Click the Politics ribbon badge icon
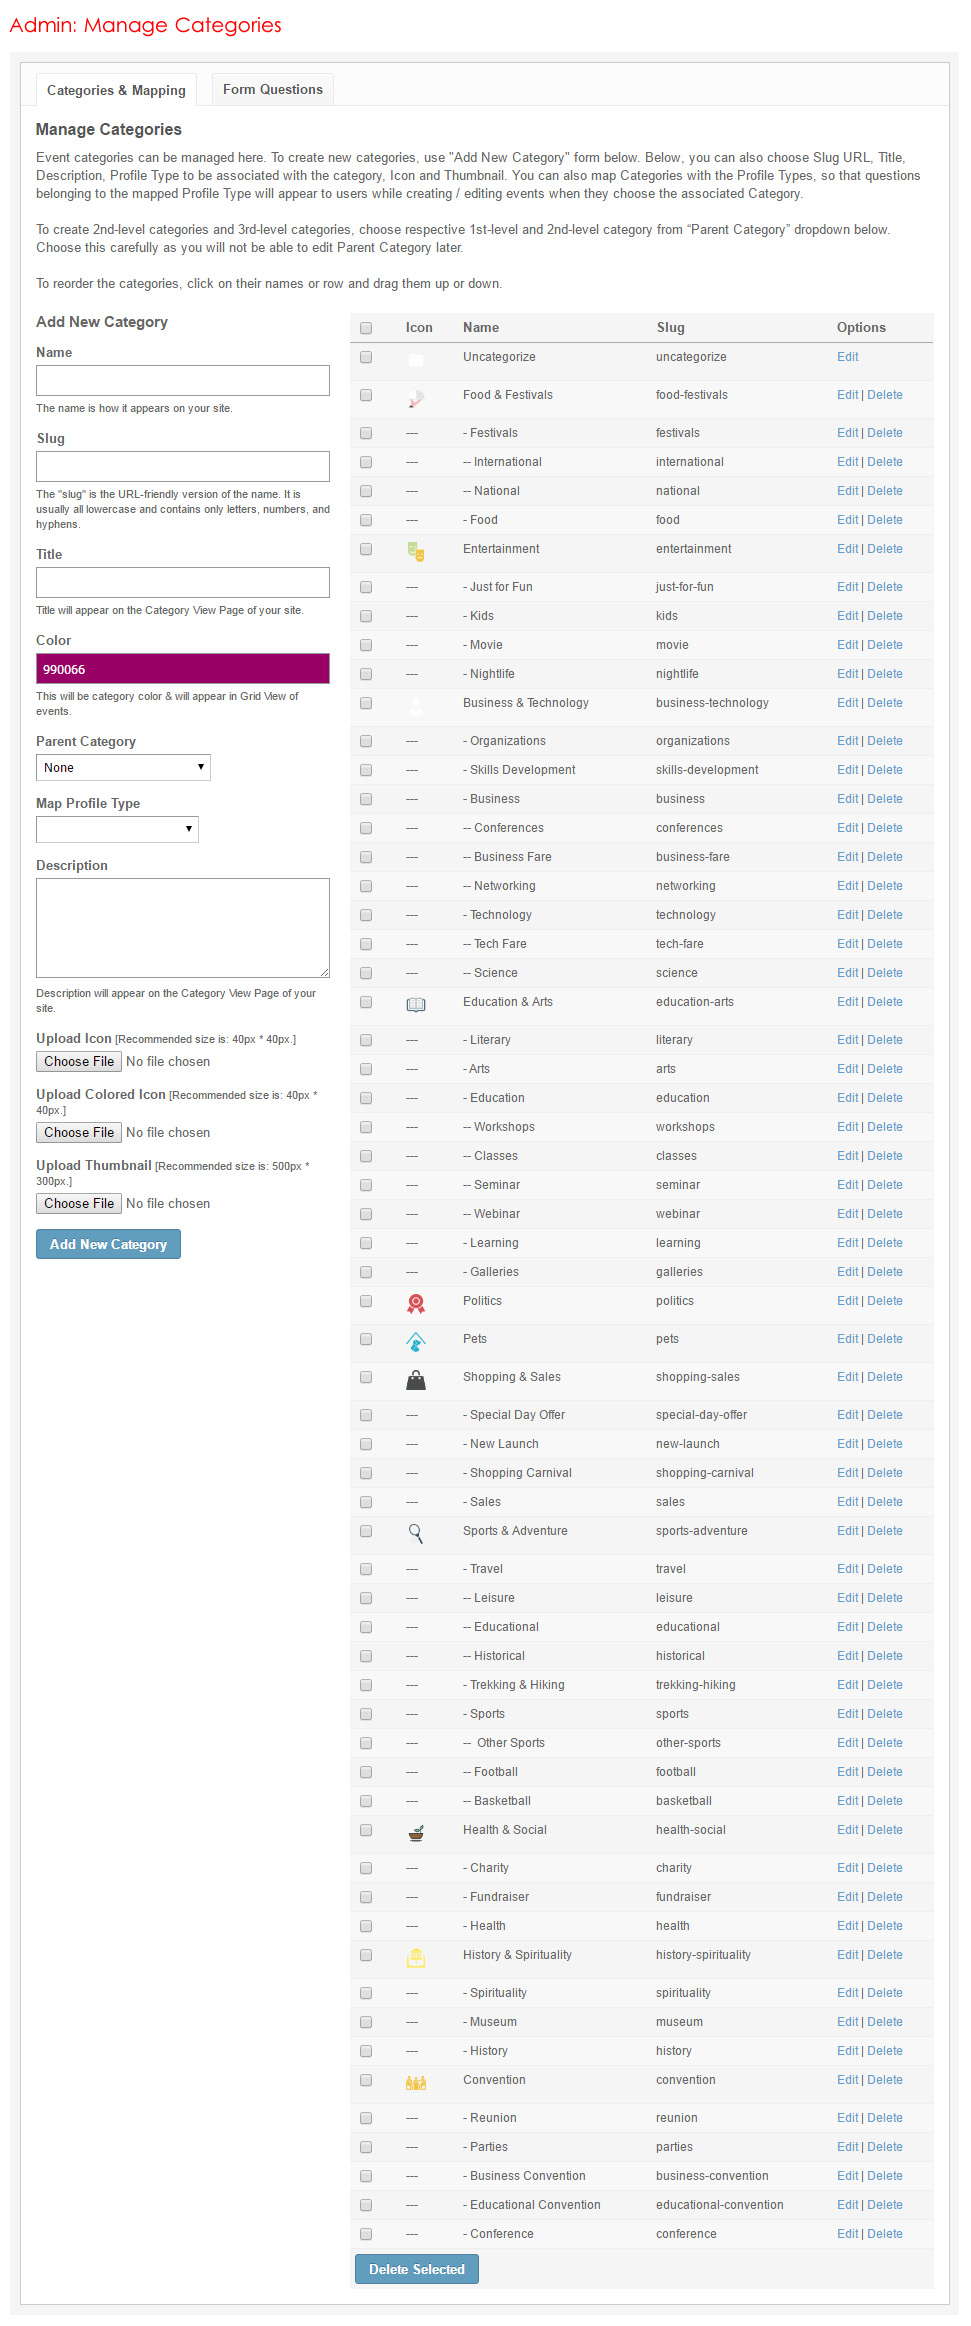This screenshot has width=971, height=2326. (416, 1303)
